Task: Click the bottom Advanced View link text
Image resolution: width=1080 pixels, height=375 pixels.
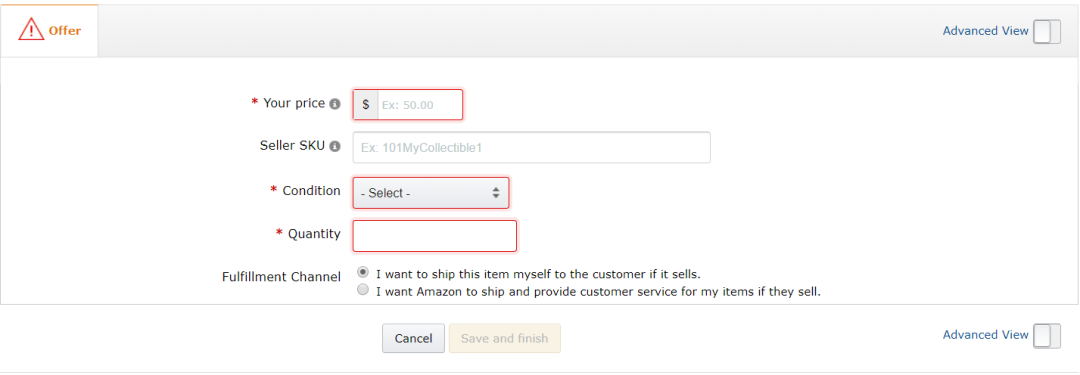Action: click(x=986, y=335)
